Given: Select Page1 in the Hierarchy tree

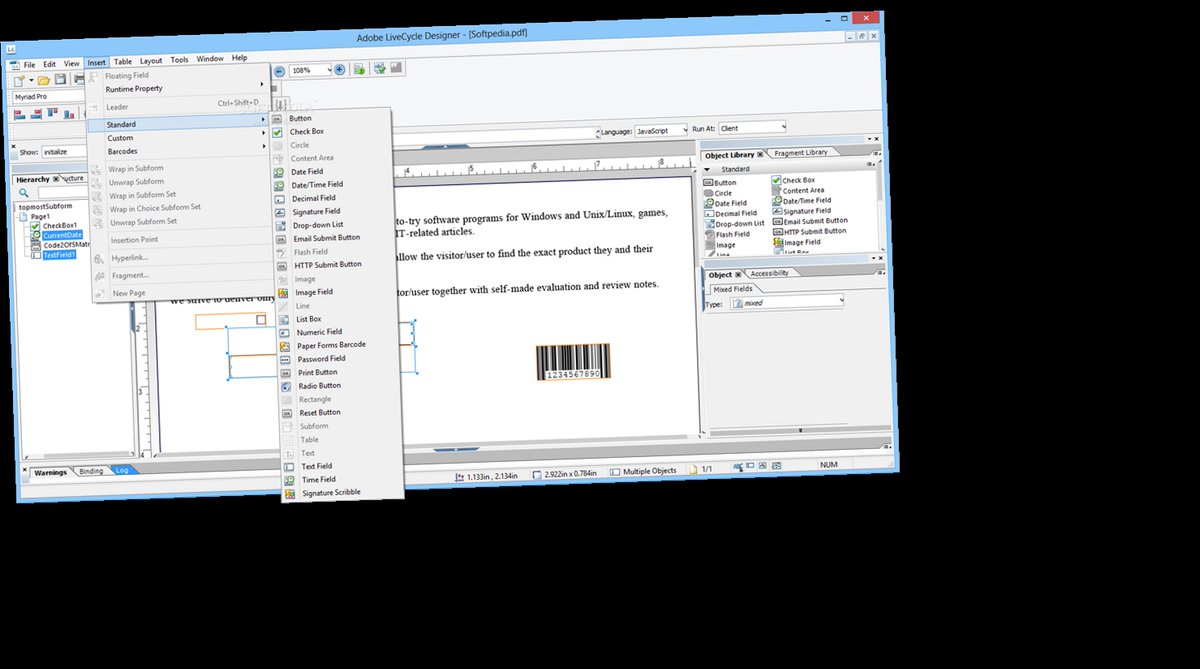Looking at the screenshot, I should point(40,216).
